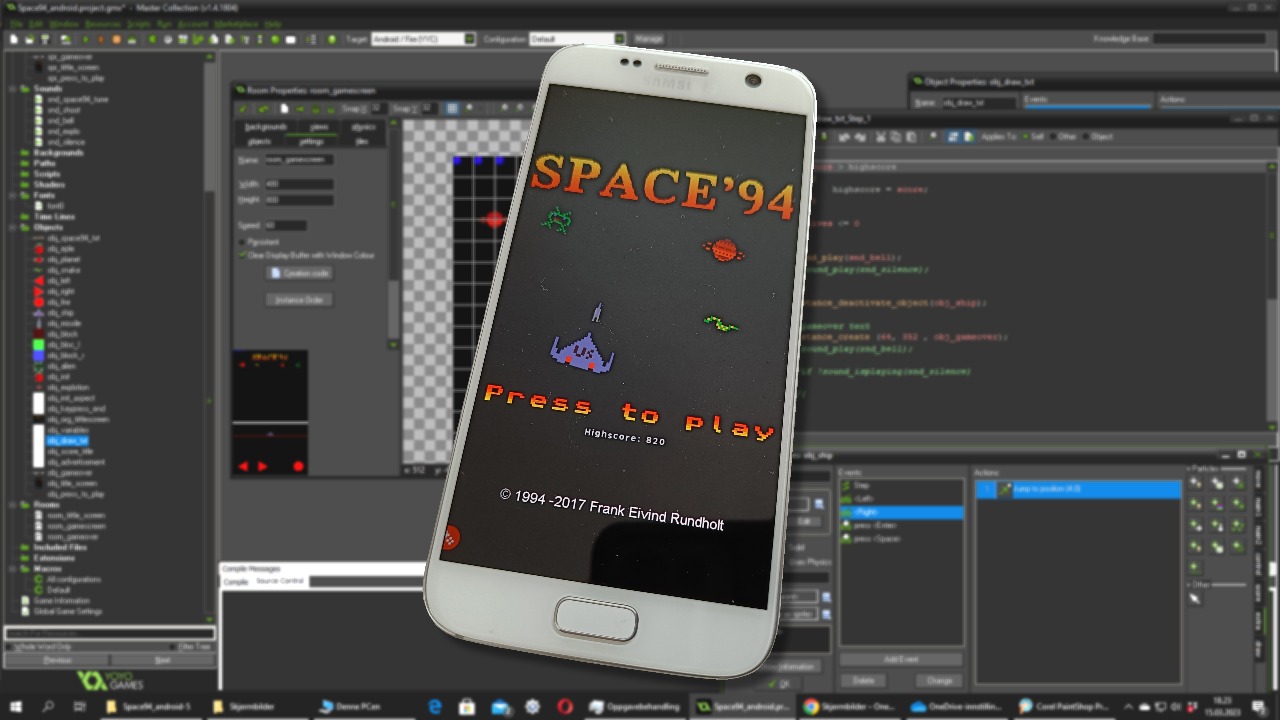1280x720 pixels.
Task: Open taskbar search magnifier
Action: click(x=48, y=706)
